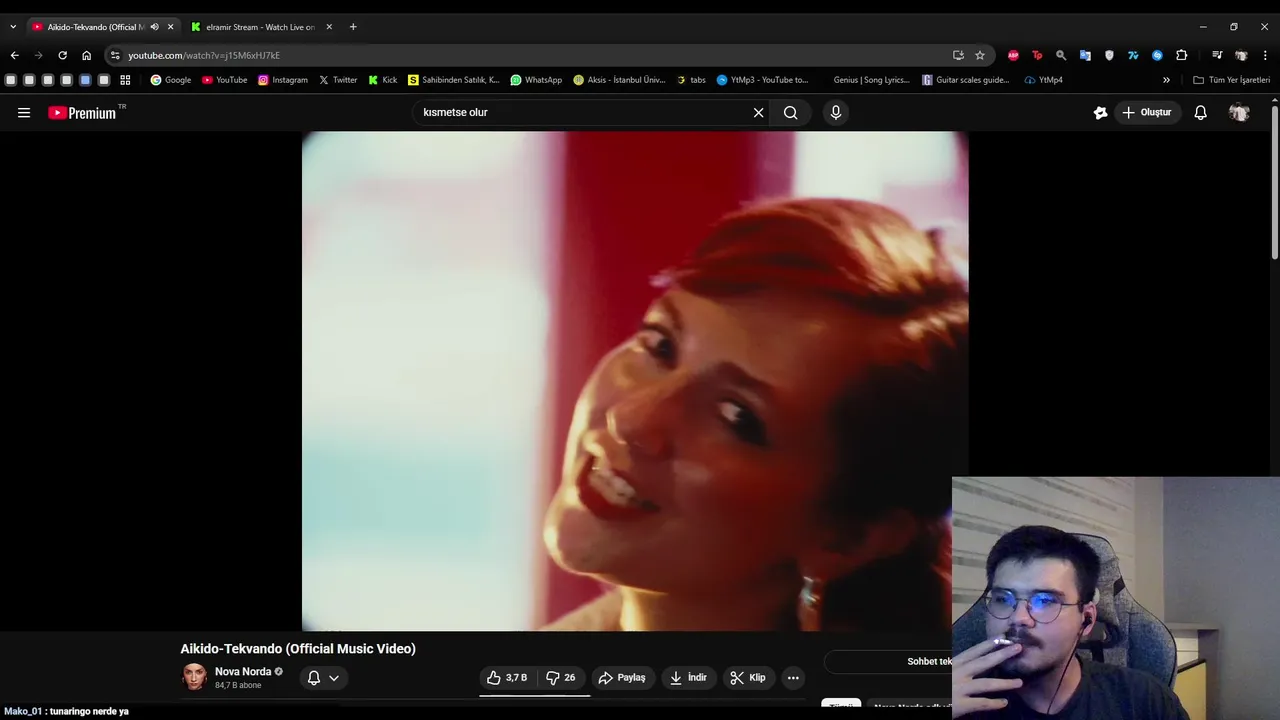Click the address bar URL
Viewport: 1280px width, 720px height.
point(204,55)
